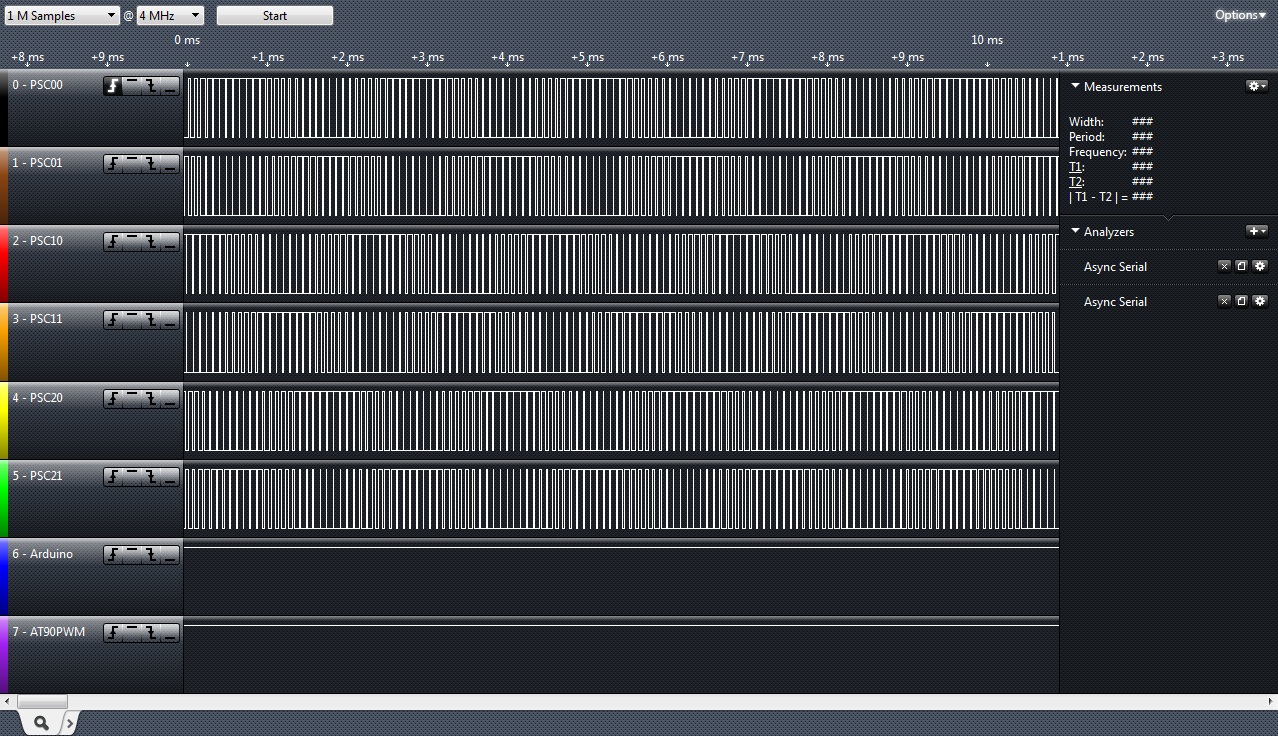This screenshot has height=736, width=1278.
Task: Set low level trigger on PSC20 channel
Action: [x=170, y=399]
